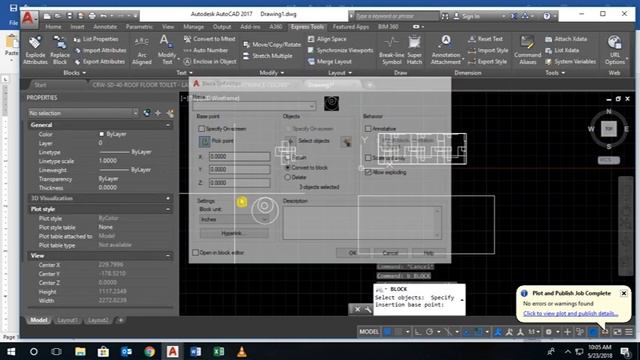The width and height of the screenshot is (640, 360).
Task: Click the Align Space tool
Action: [x=327, y=39]
